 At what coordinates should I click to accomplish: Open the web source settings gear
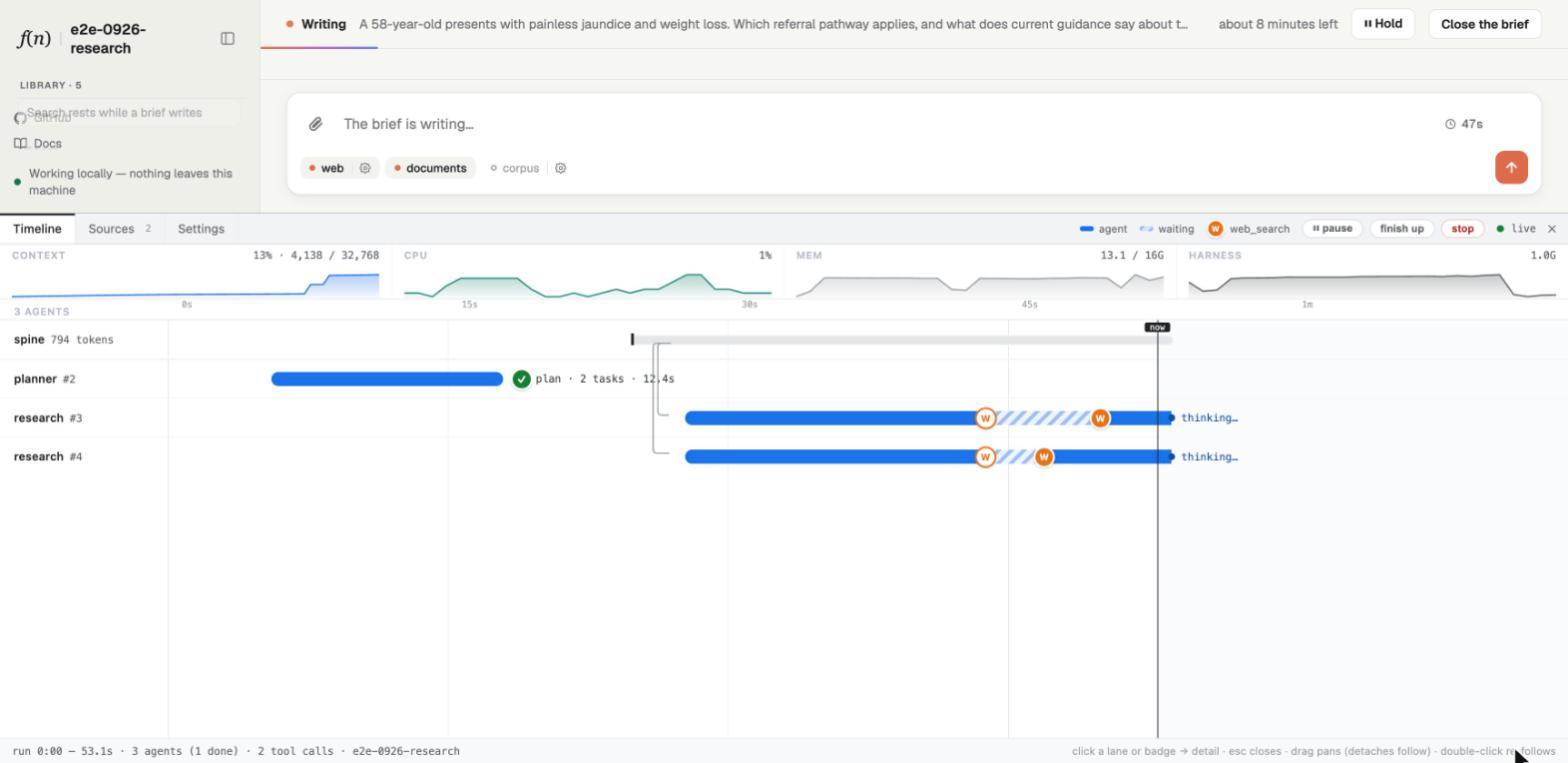click(365, 168)
